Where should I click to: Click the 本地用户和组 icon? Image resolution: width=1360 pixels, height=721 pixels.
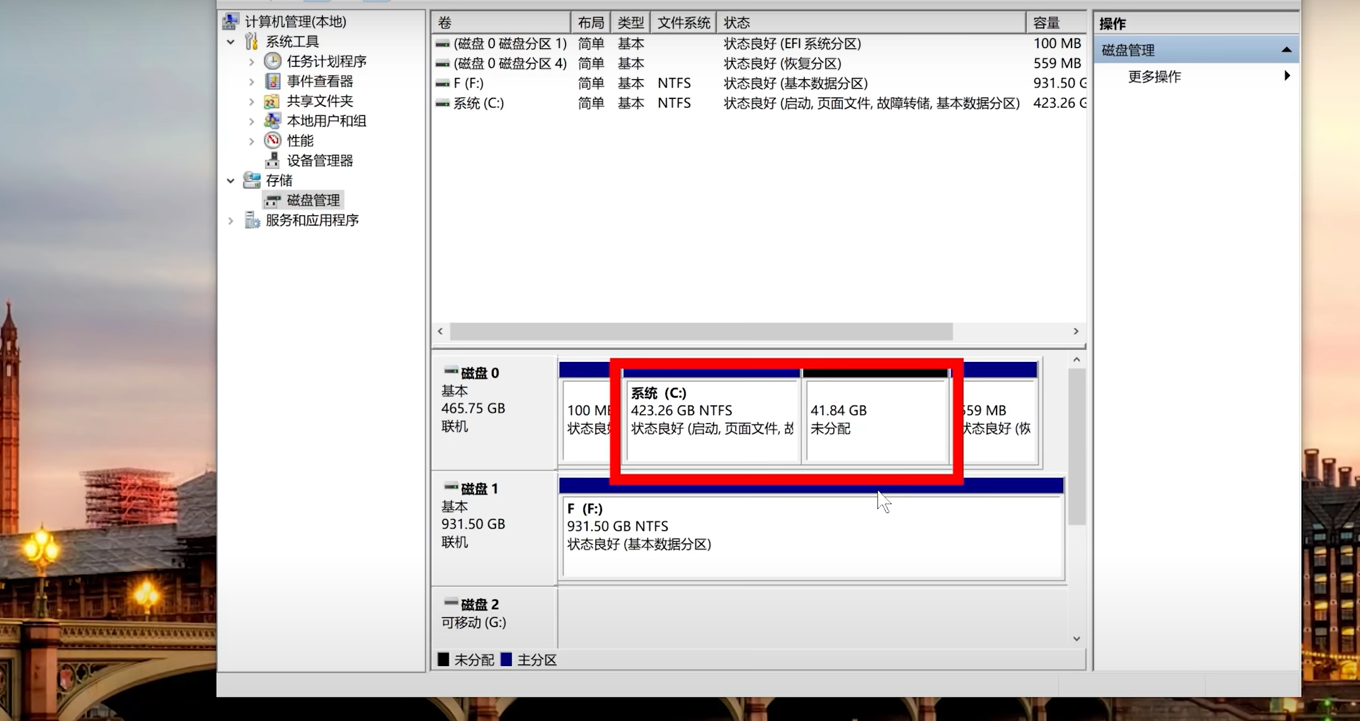click(272, 121)
